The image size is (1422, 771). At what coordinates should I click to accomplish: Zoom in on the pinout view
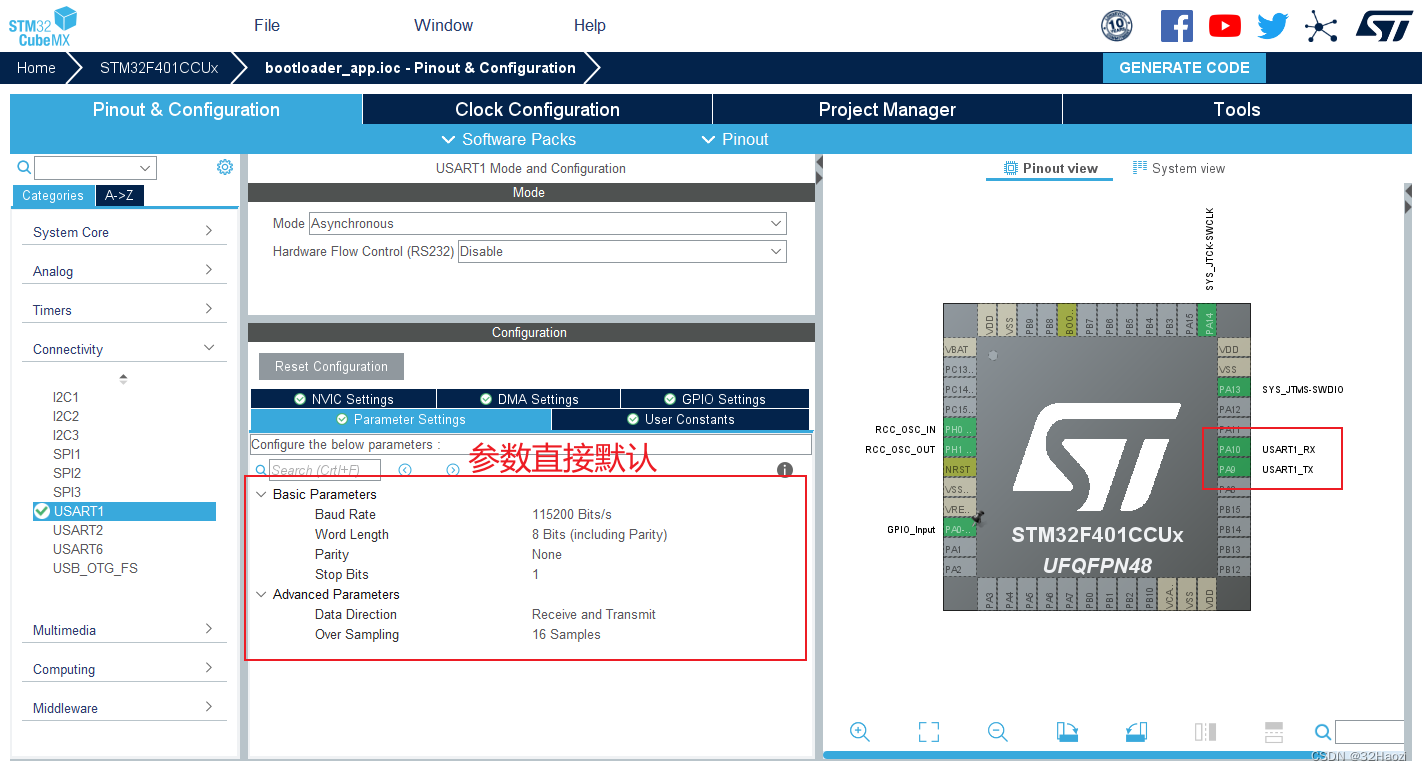pos(859,732)
